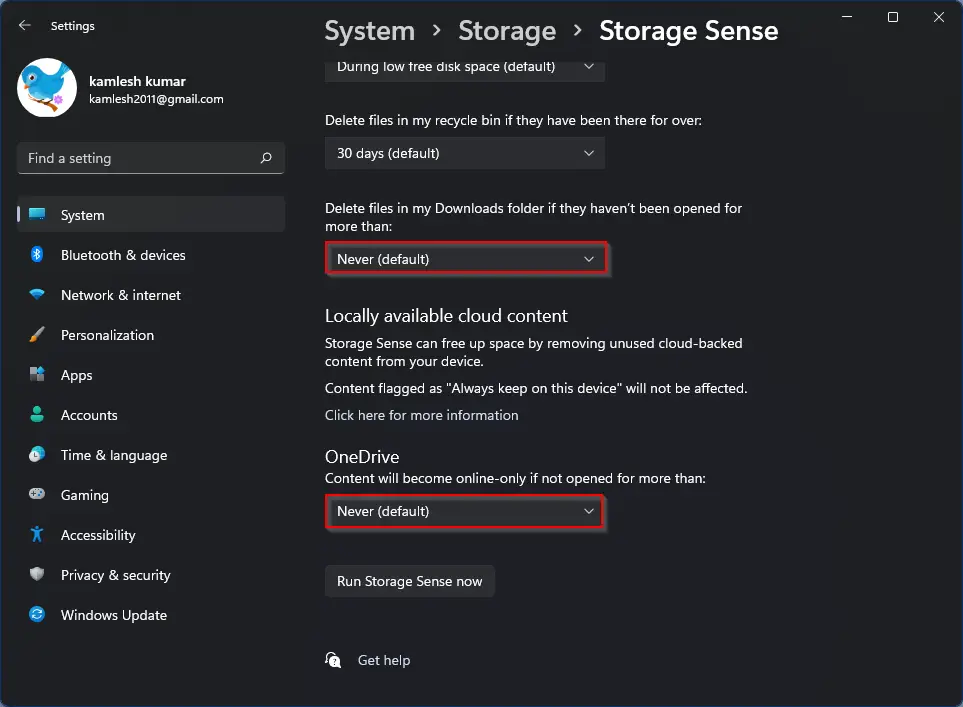Open Click here for more information link
963x707 pixels.
click(421, 415)
